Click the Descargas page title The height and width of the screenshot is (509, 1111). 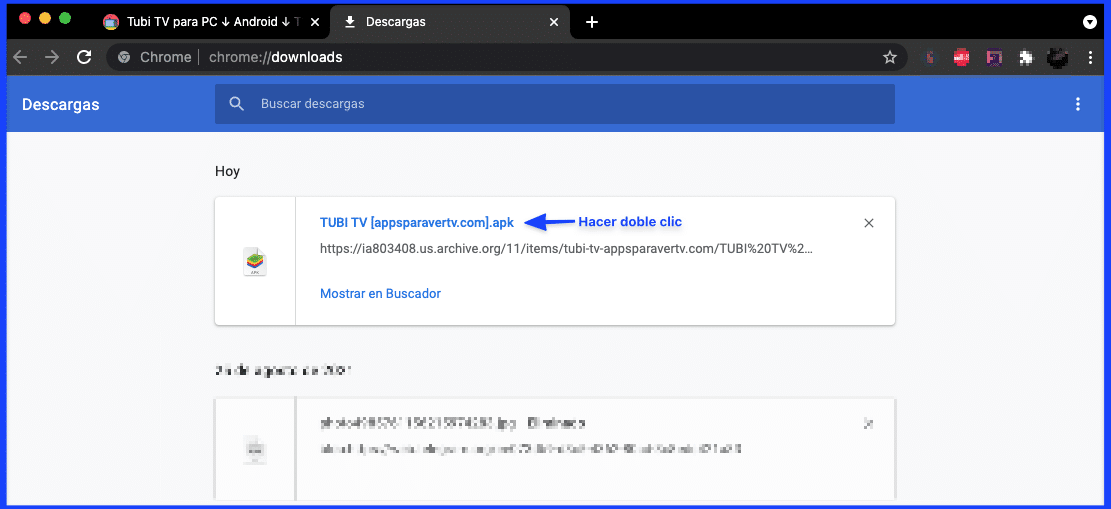(x=61, y=105)
